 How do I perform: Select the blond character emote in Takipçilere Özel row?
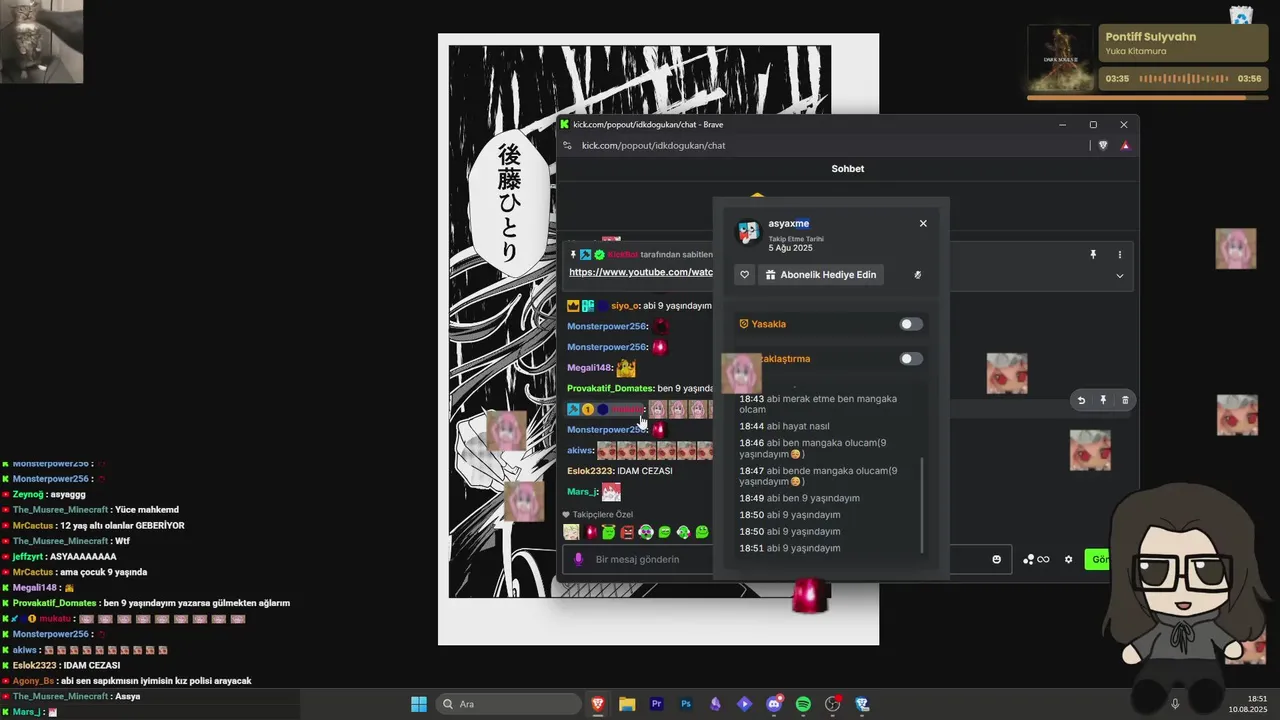point(571,532)
